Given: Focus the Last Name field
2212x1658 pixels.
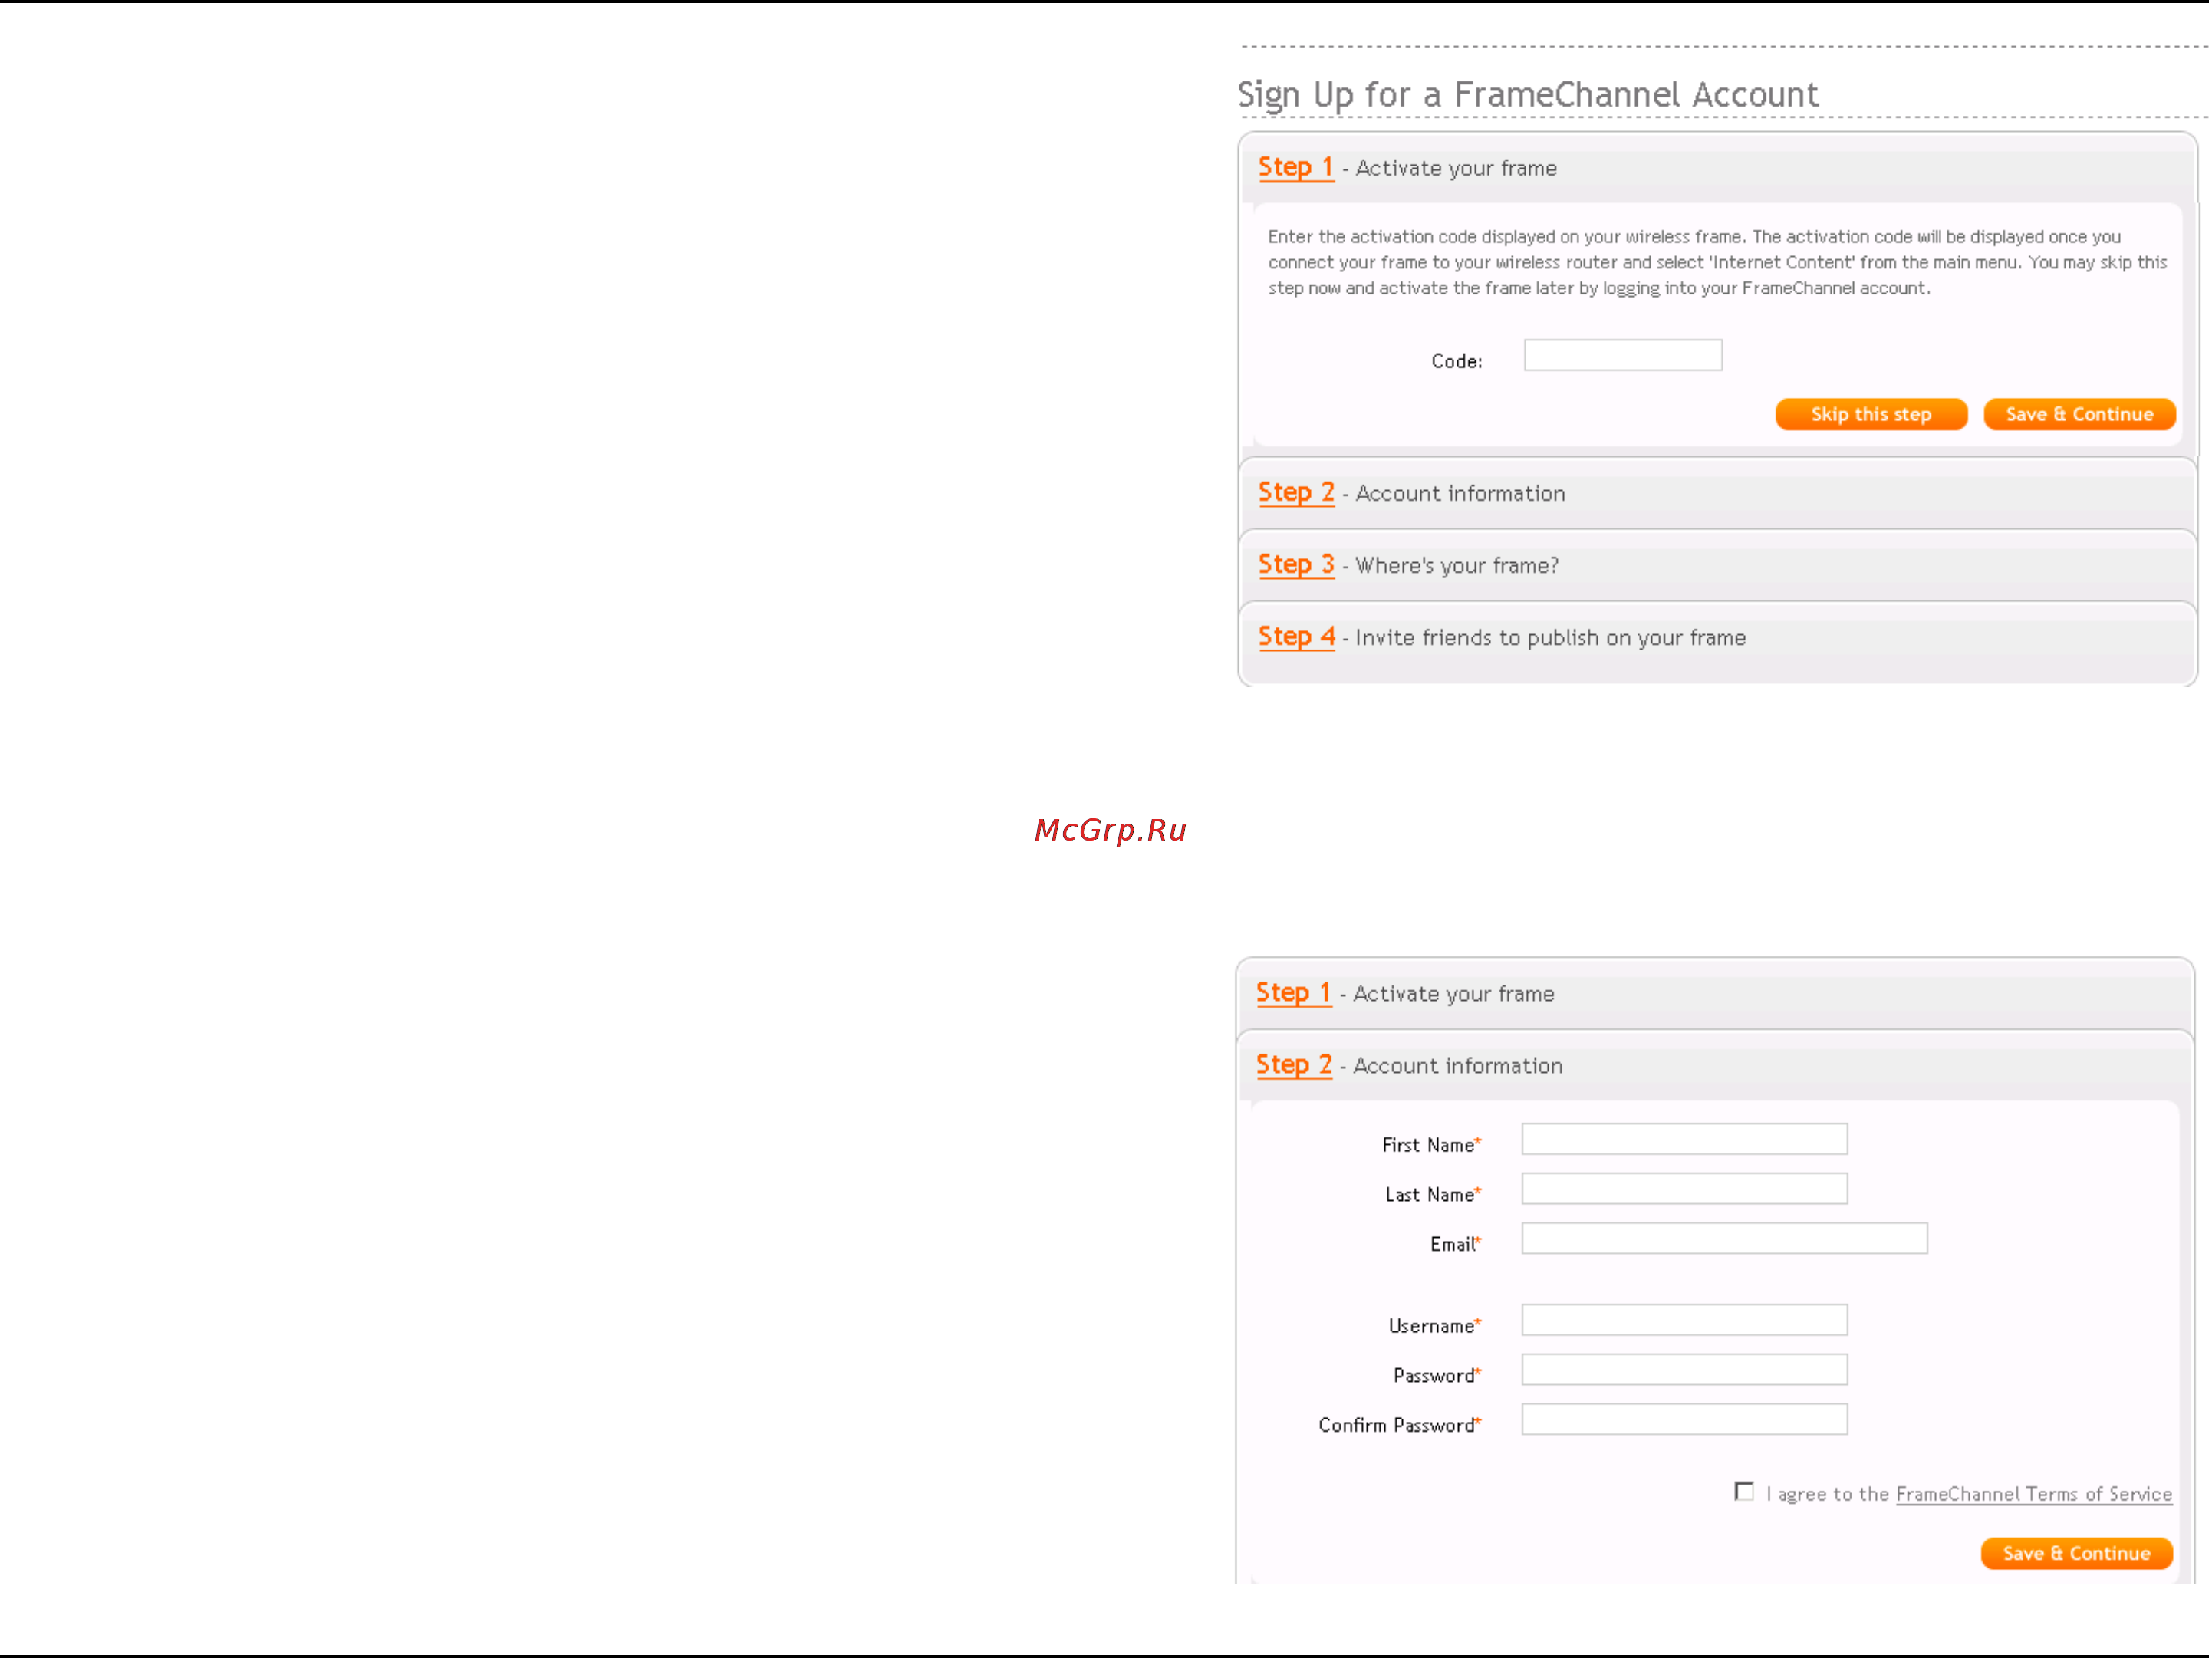Looking at the screenshot, I should pos(1684,1189).
